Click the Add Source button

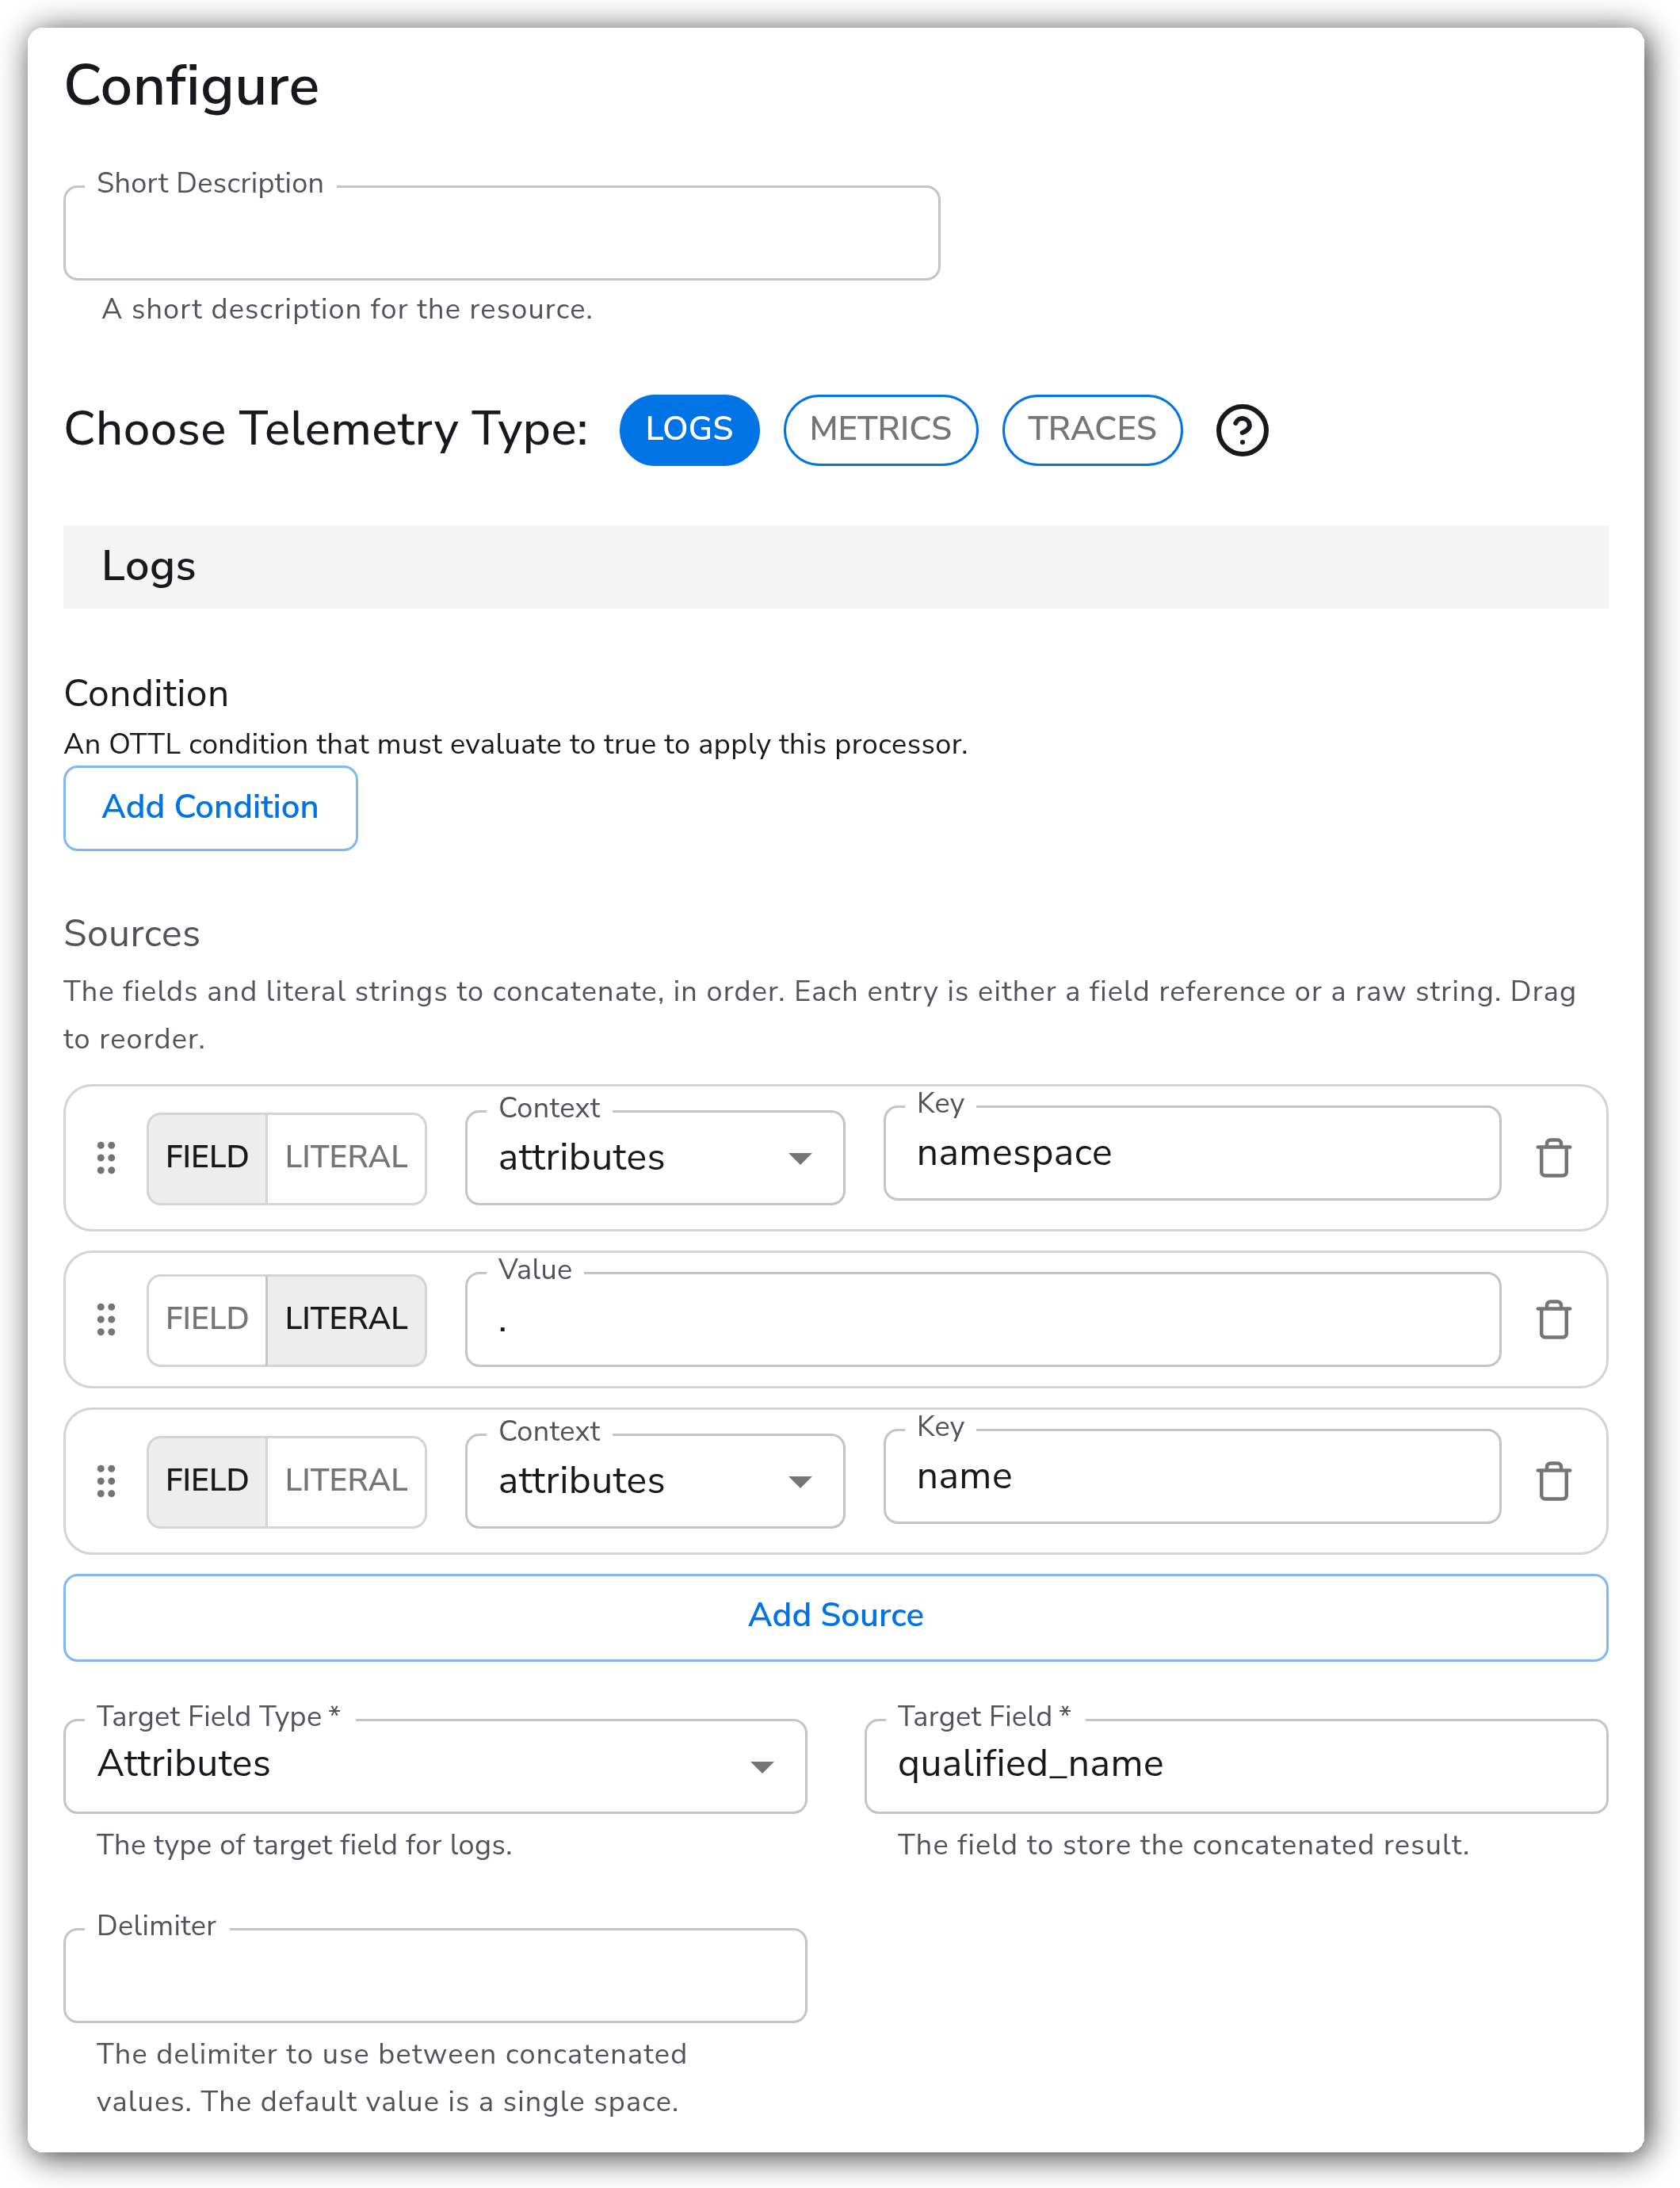tap(836, 1617)
